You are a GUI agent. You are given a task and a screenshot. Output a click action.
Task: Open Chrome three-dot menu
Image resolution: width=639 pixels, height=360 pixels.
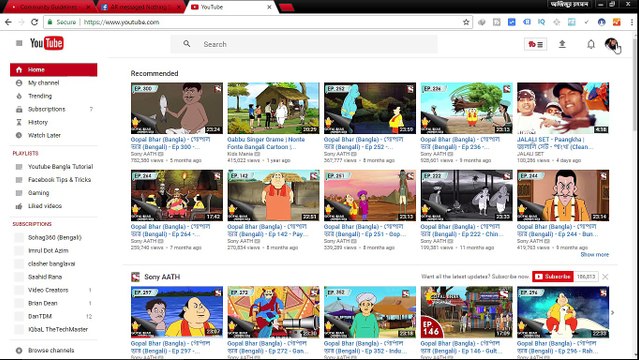point(632,22)
